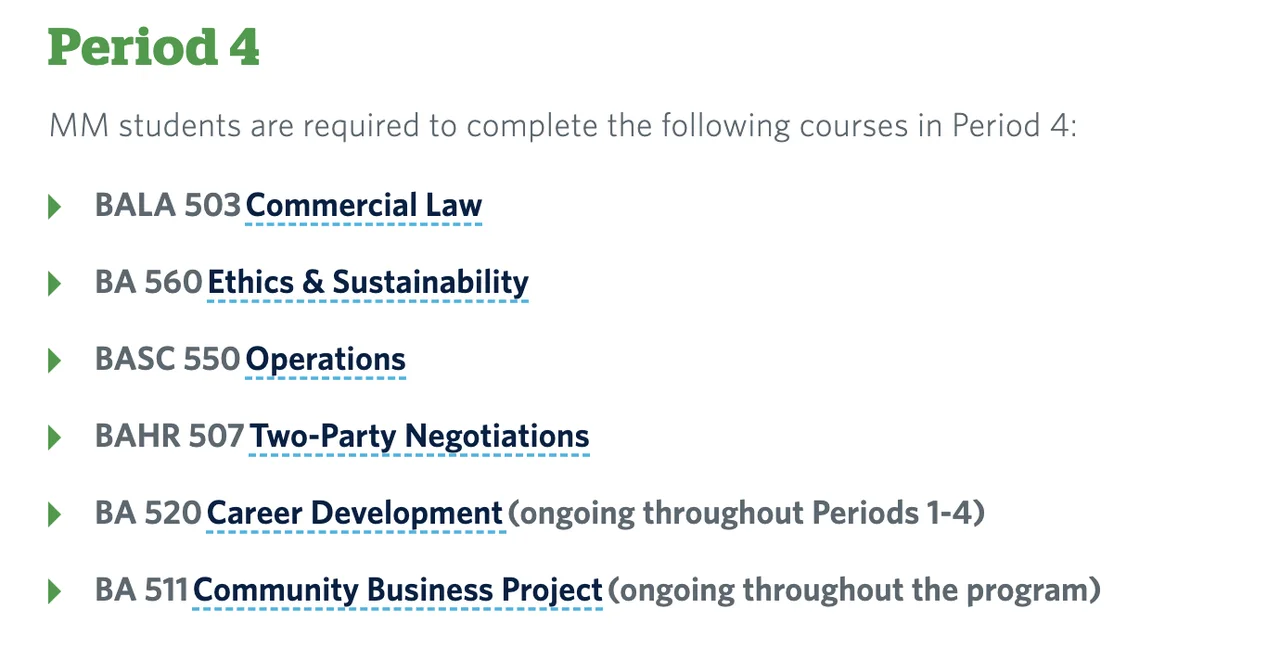Screen dimensions: 1280x647
Task: Click the "ongoing throughout Periods 1-4" note
Action: point(746,514)
